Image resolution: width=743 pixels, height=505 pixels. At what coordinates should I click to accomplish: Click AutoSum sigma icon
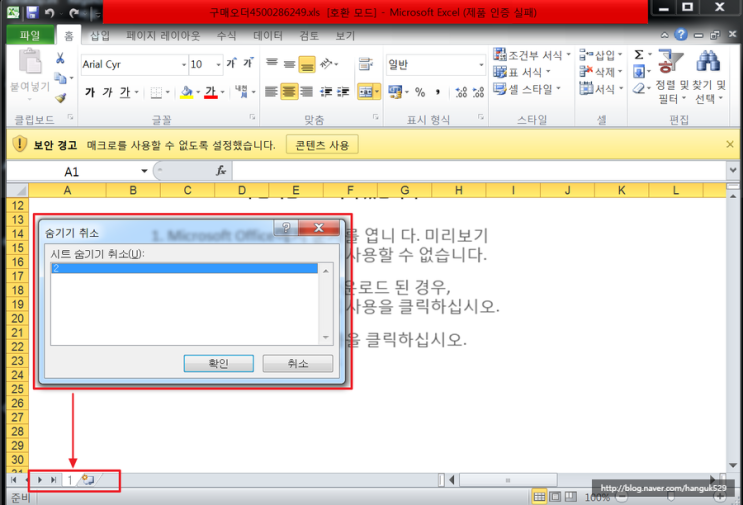tap(639, 54)
